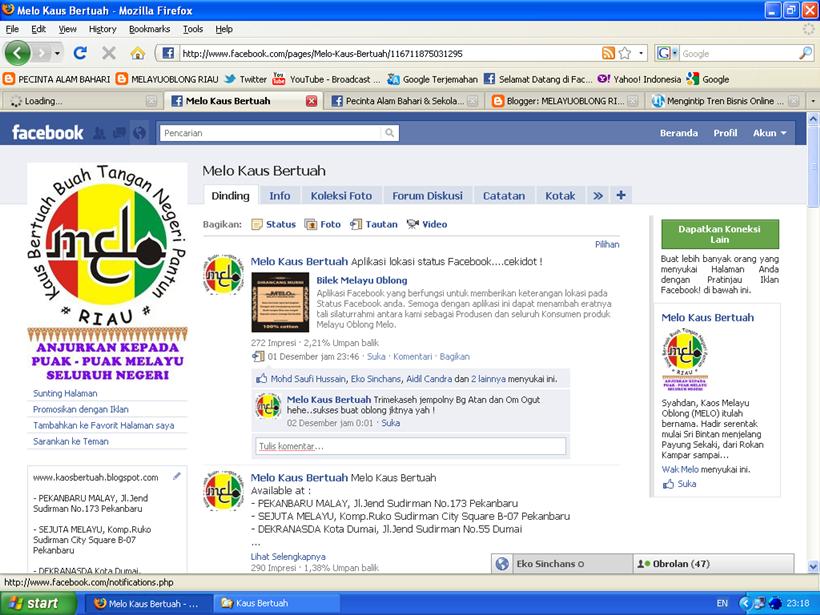Click Sarankan ke Teman link
820x615 pixels.
pyautogui.click(x=71, y=441)
